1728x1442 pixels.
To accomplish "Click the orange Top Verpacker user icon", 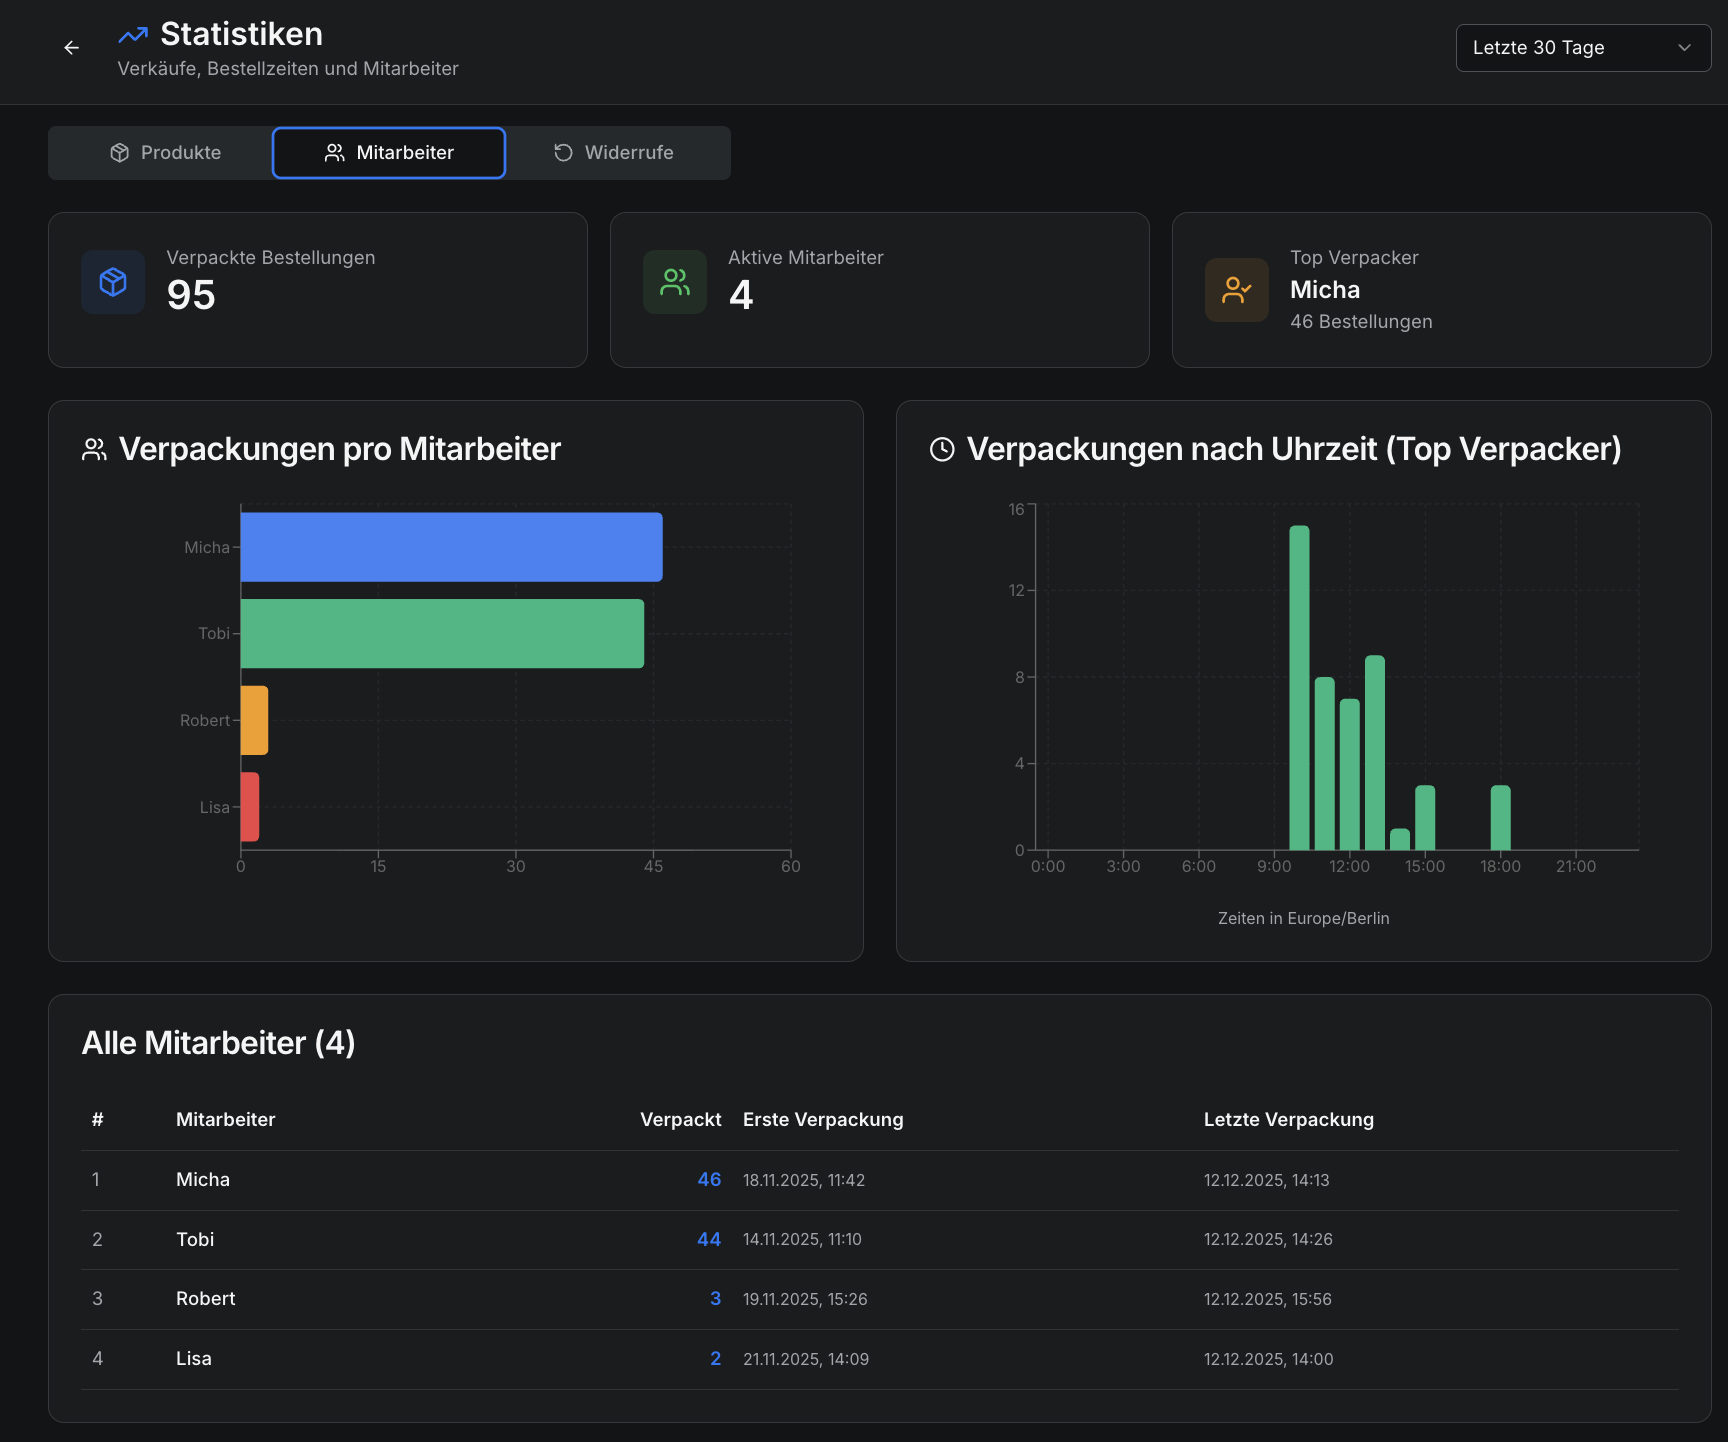I will tap(1237, 290).
